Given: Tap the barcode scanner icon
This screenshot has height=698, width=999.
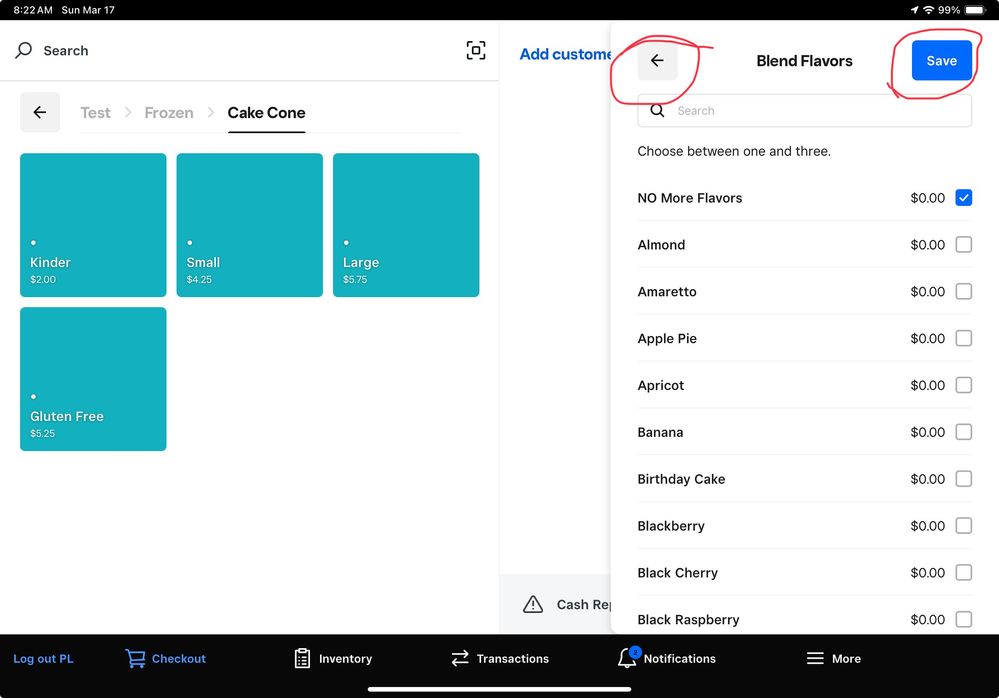Looking at the screenshot, I should coord(476,51).
